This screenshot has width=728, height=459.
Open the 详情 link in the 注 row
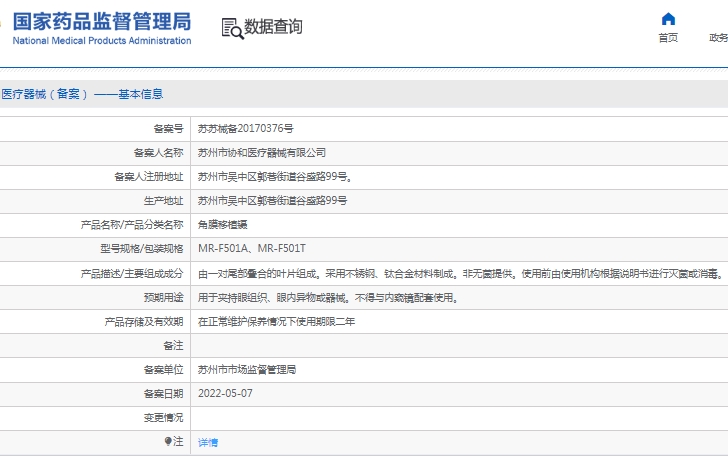point(208,442)
